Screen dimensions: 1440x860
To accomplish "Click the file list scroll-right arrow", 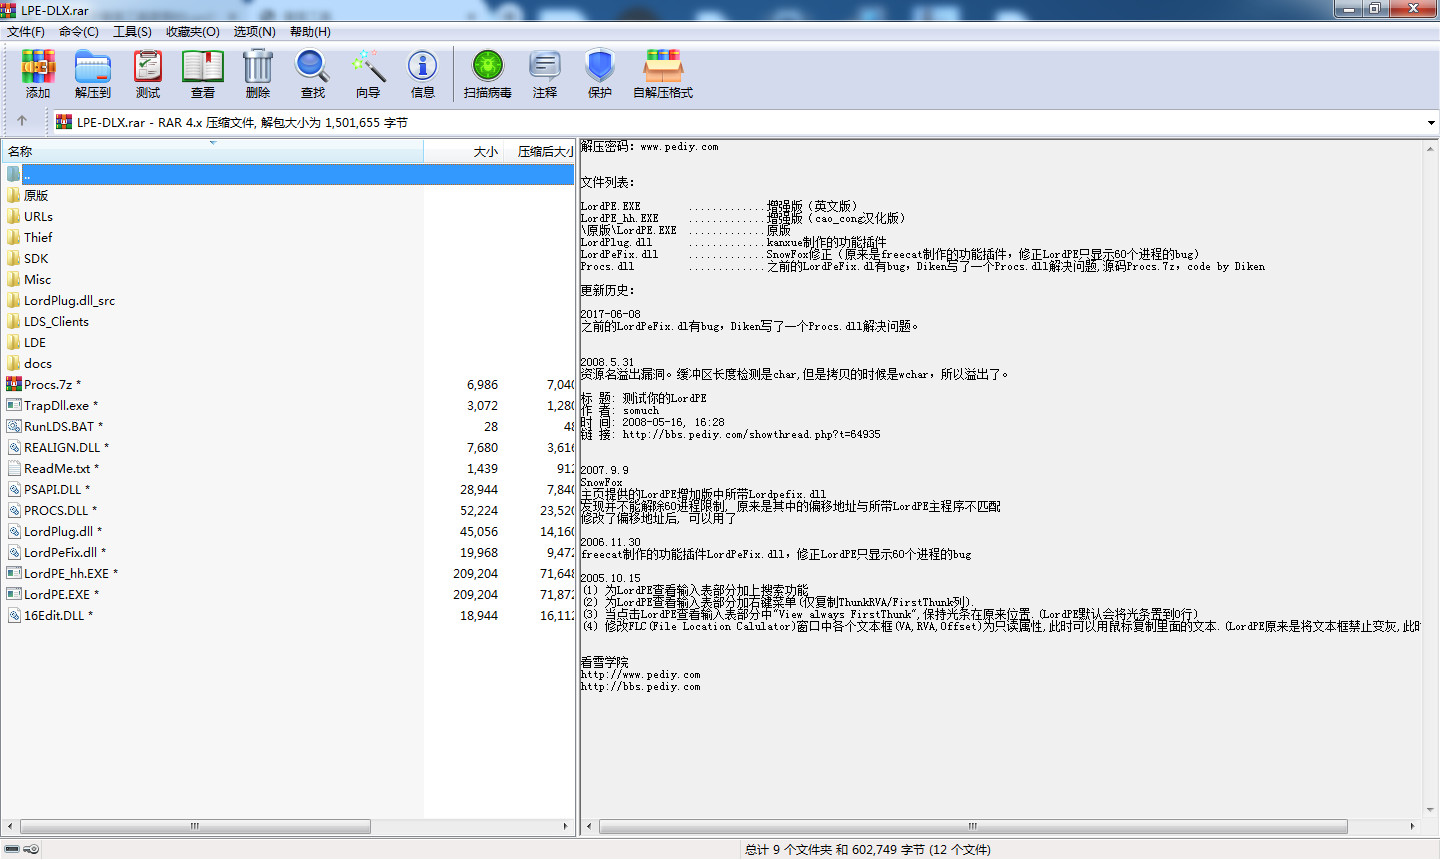I will point(566,827).
